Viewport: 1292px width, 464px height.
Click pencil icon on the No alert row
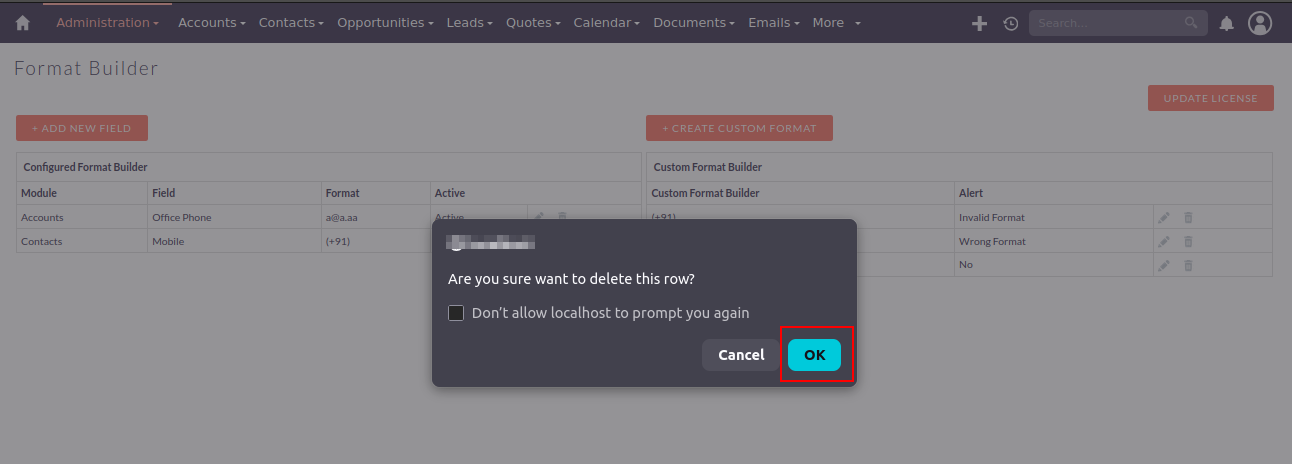click(x=1163, y=265)
